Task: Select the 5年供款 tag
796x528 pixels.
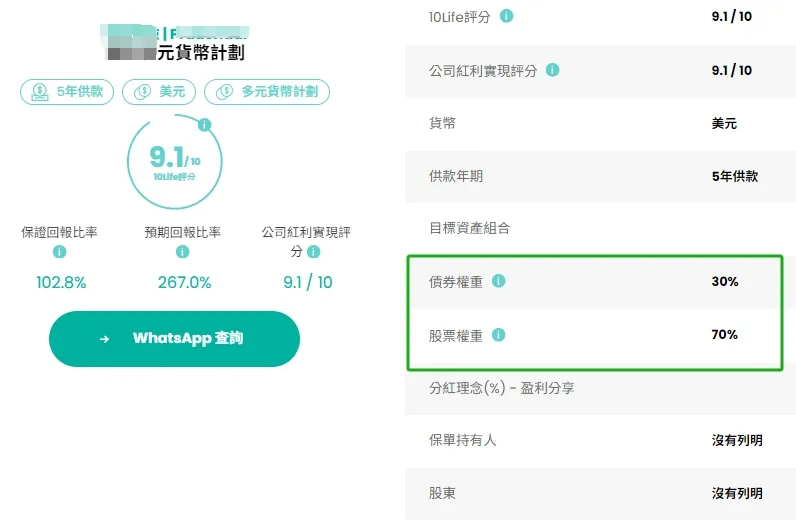Action: 67,92
